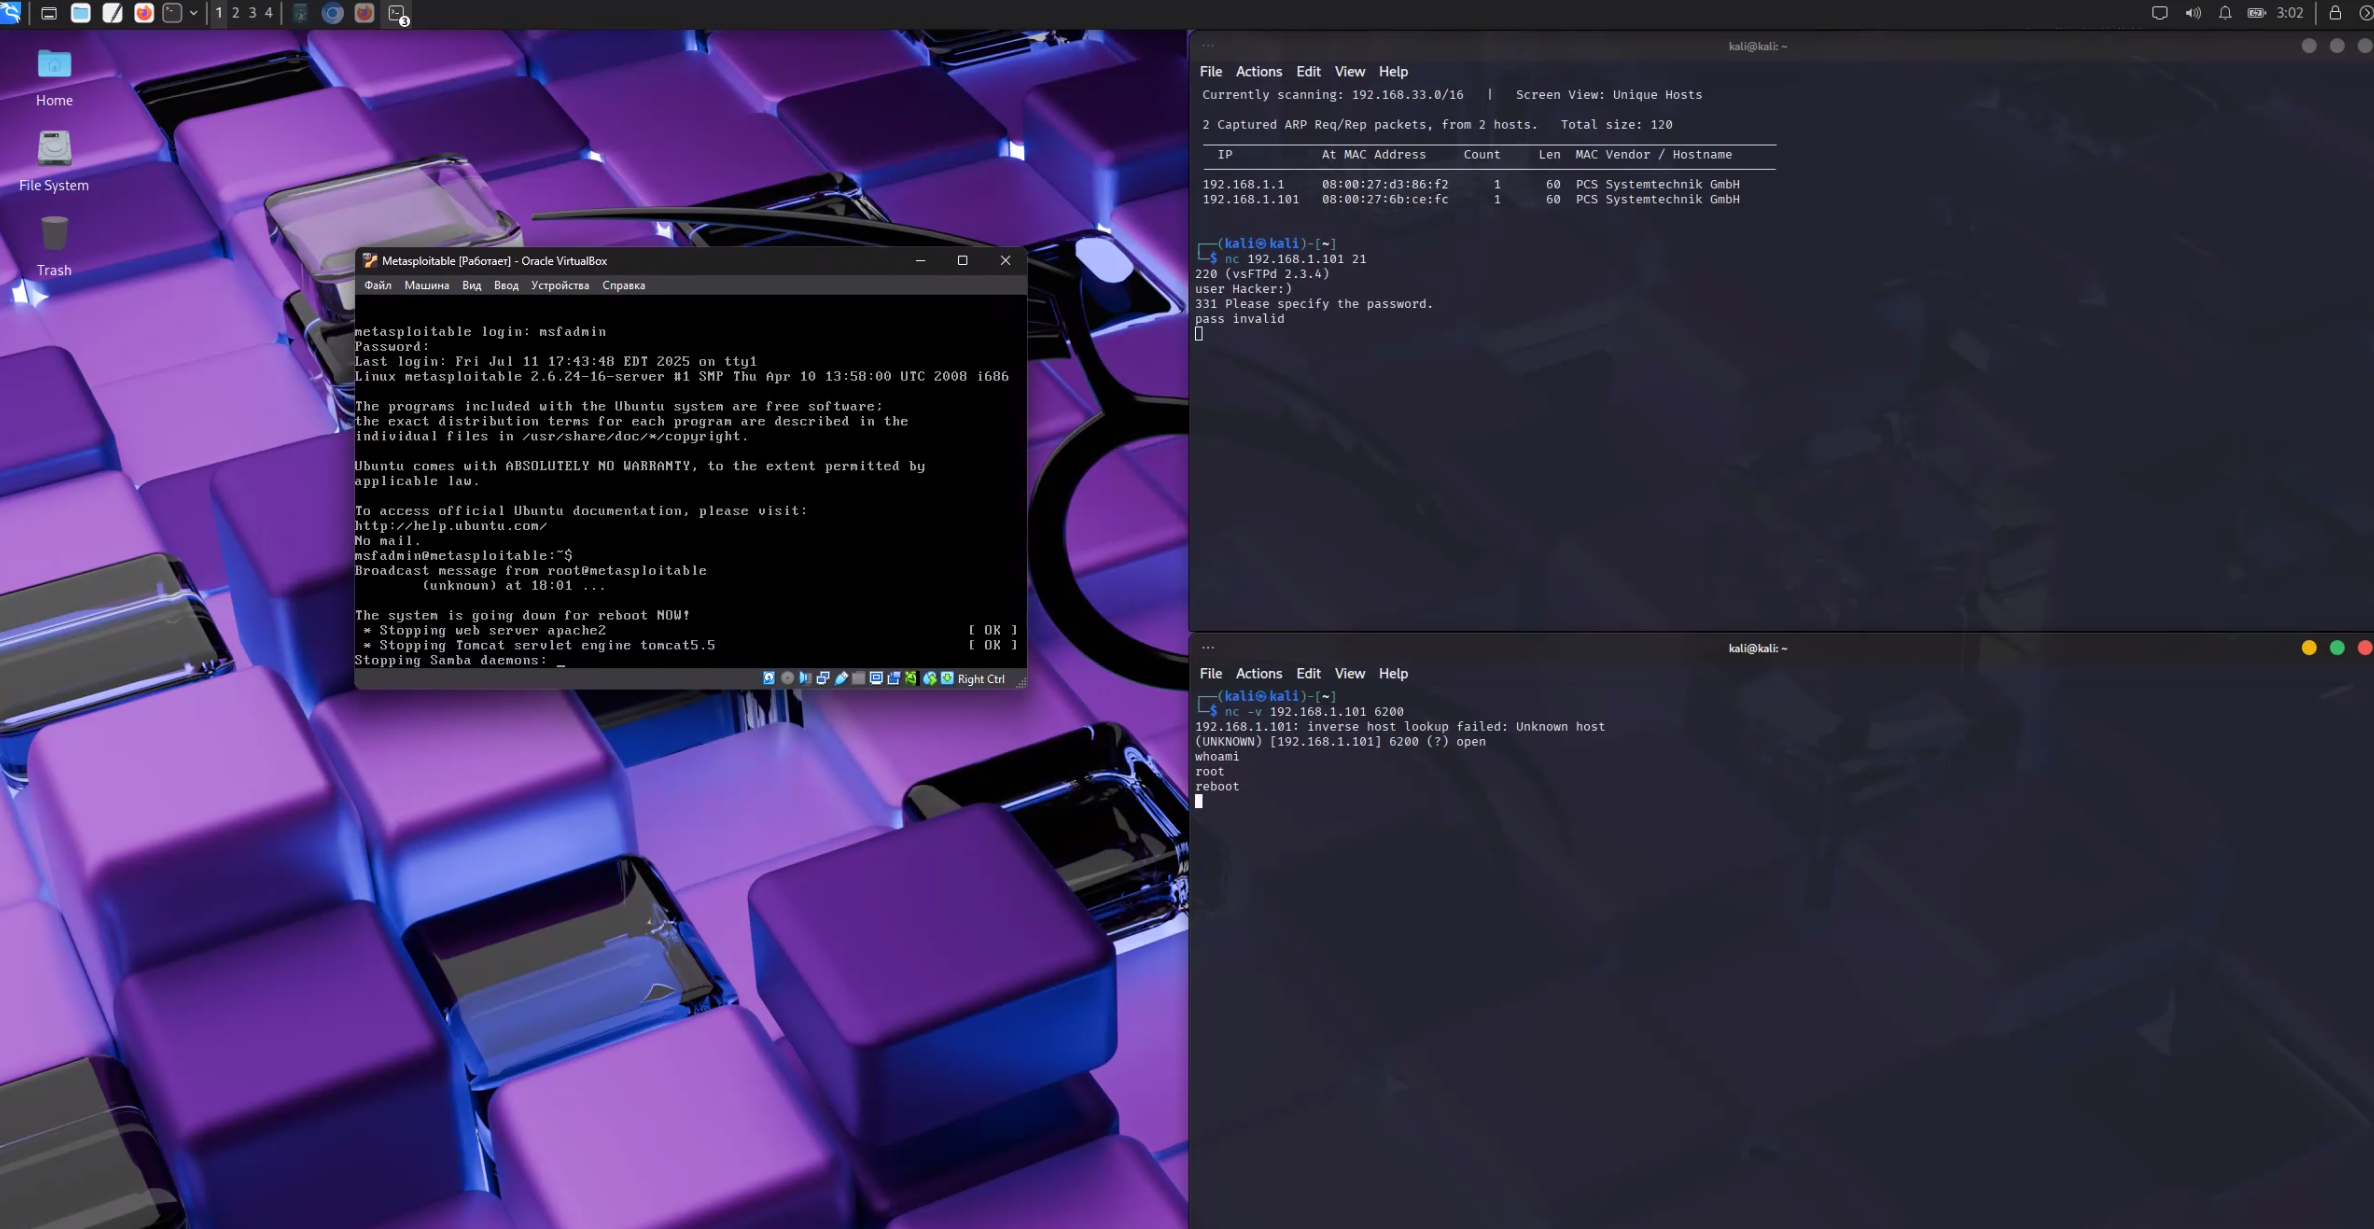Open Машина menu in VirtualBox window

tap(427, 285)
